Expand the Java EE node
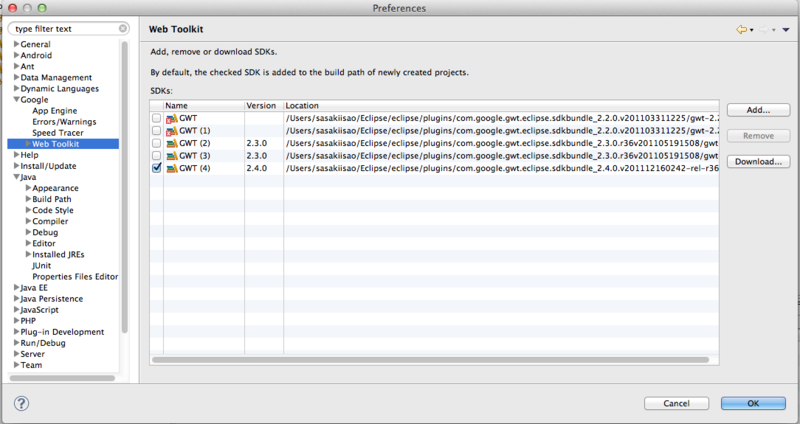 [x=16, y=288]
